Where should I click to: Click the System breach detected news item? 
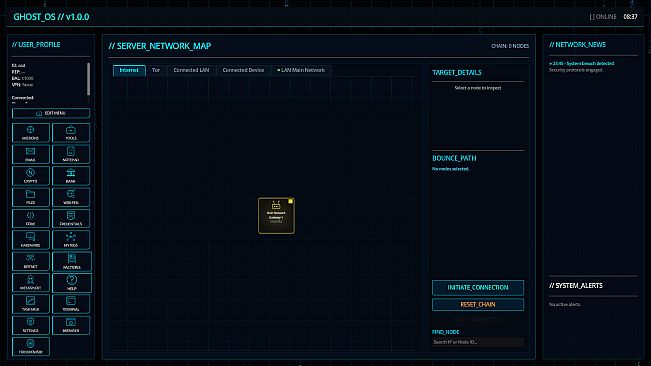coord(581,63)
